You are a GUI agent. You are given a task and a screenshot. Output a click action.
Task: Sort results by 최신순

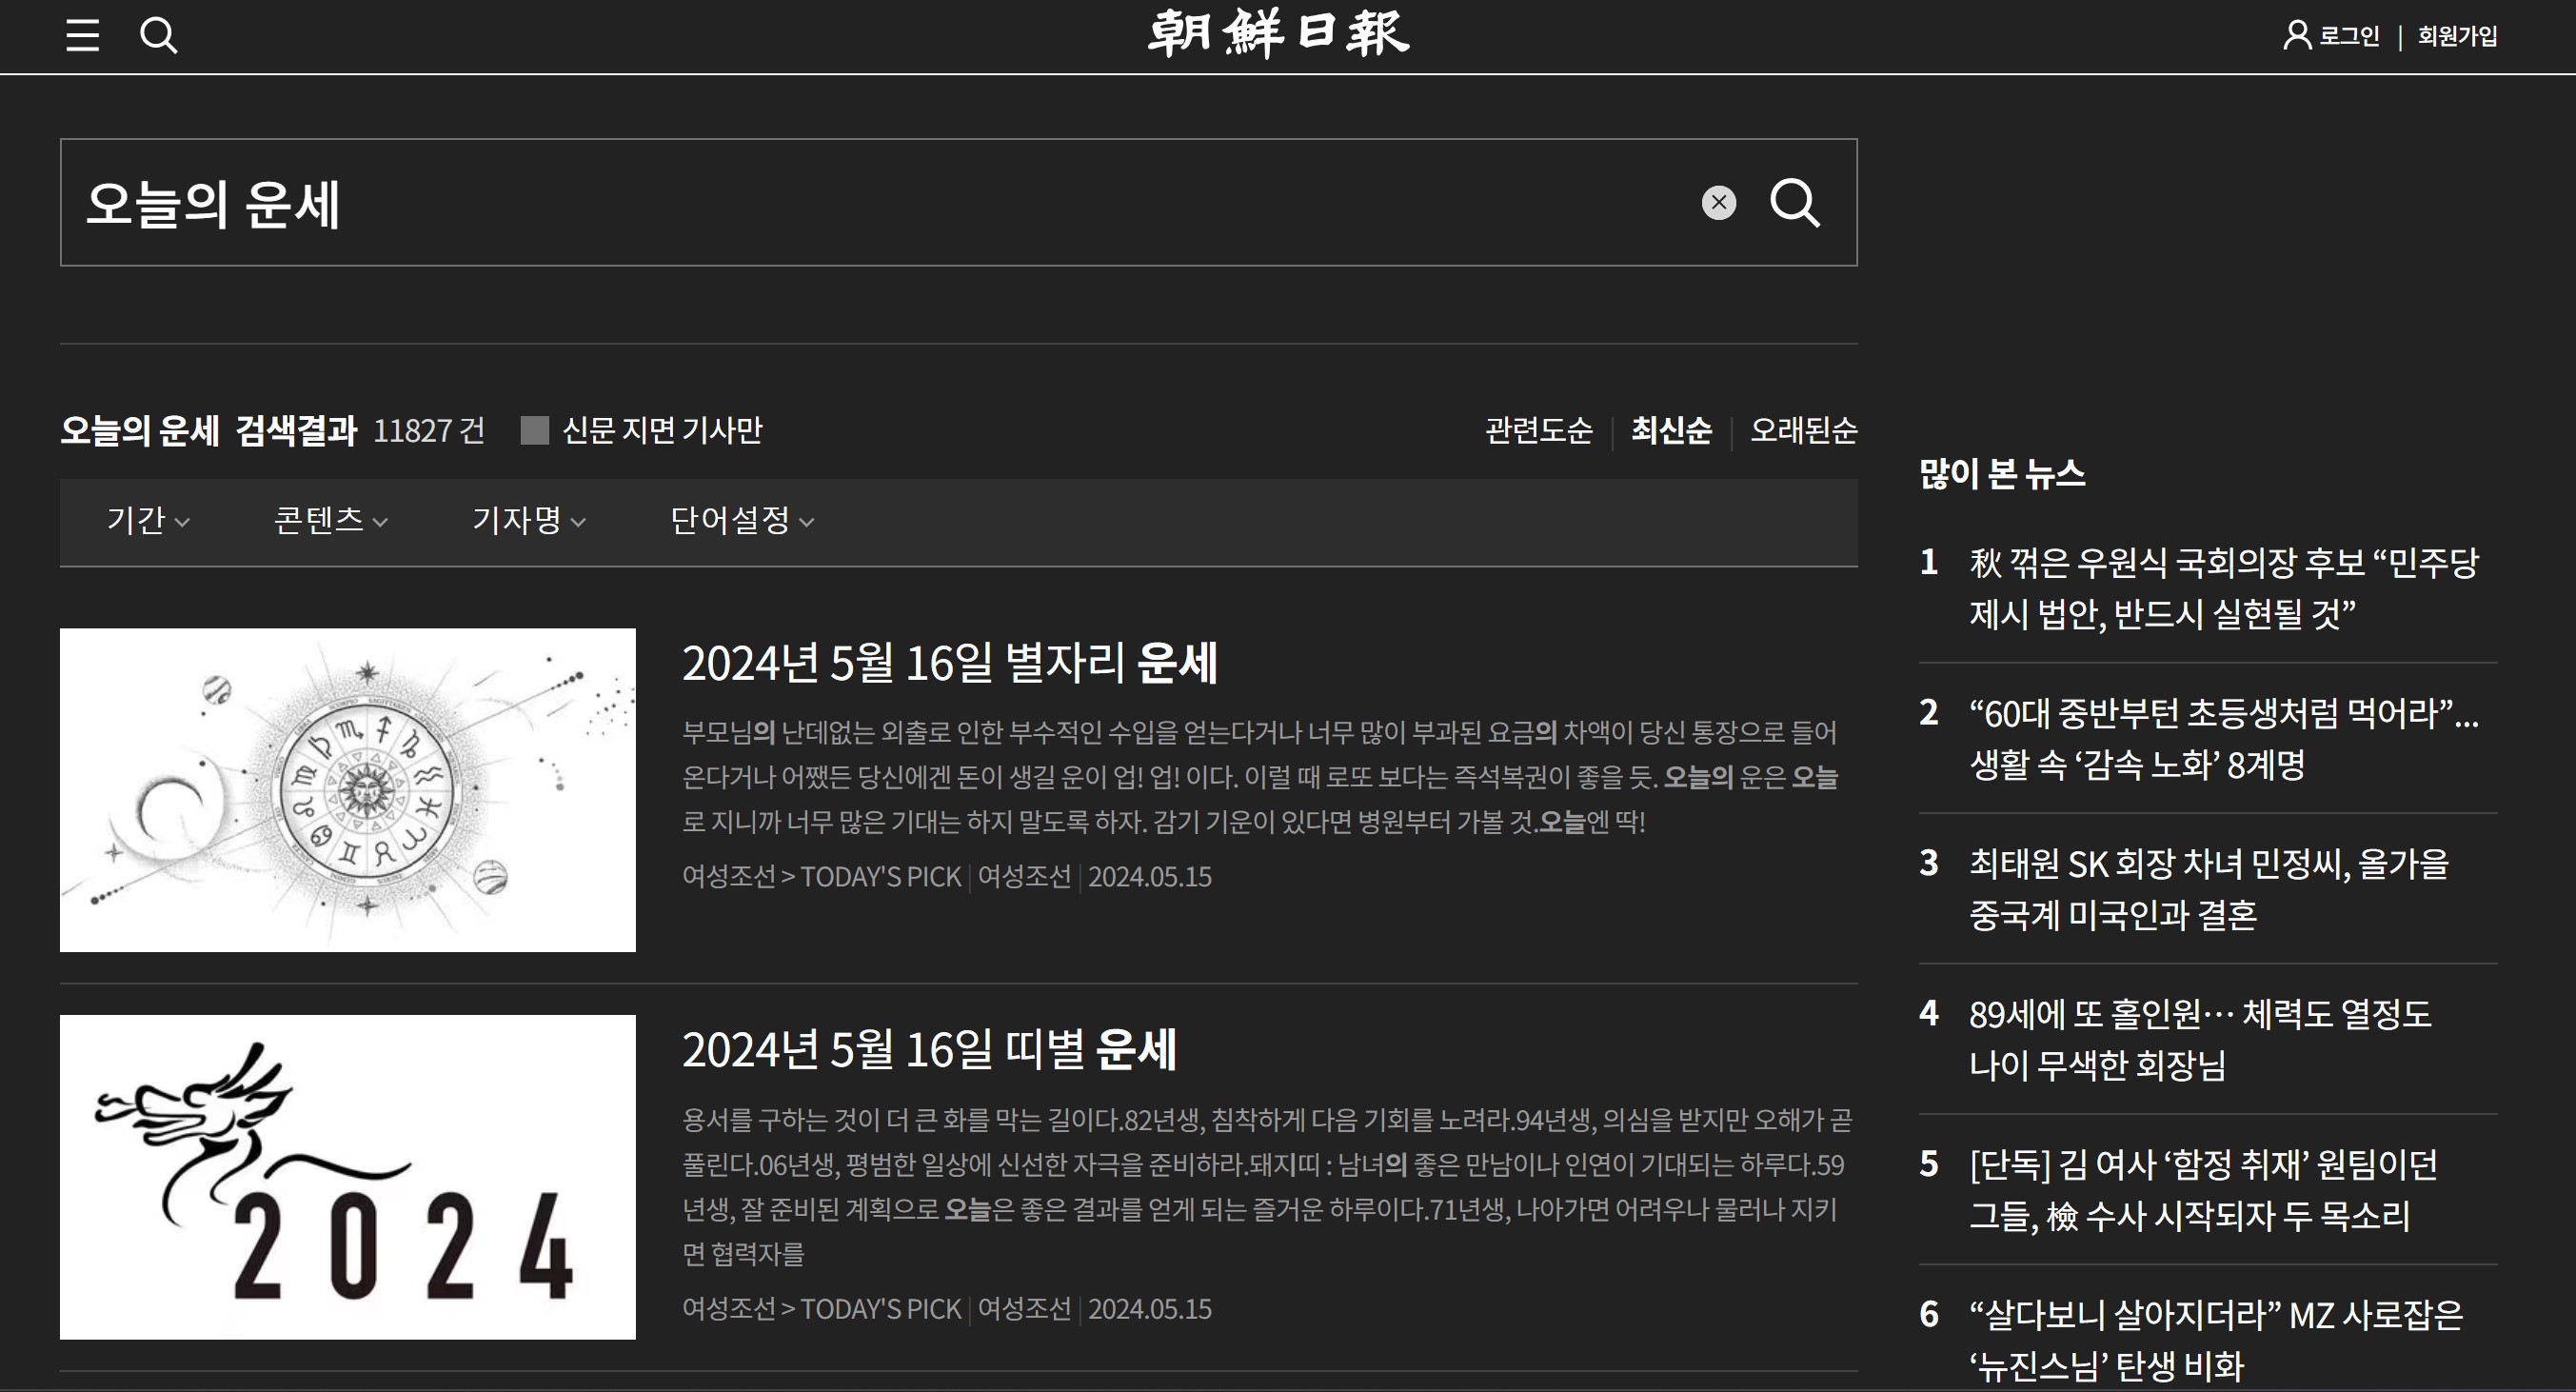[1671, 431]
